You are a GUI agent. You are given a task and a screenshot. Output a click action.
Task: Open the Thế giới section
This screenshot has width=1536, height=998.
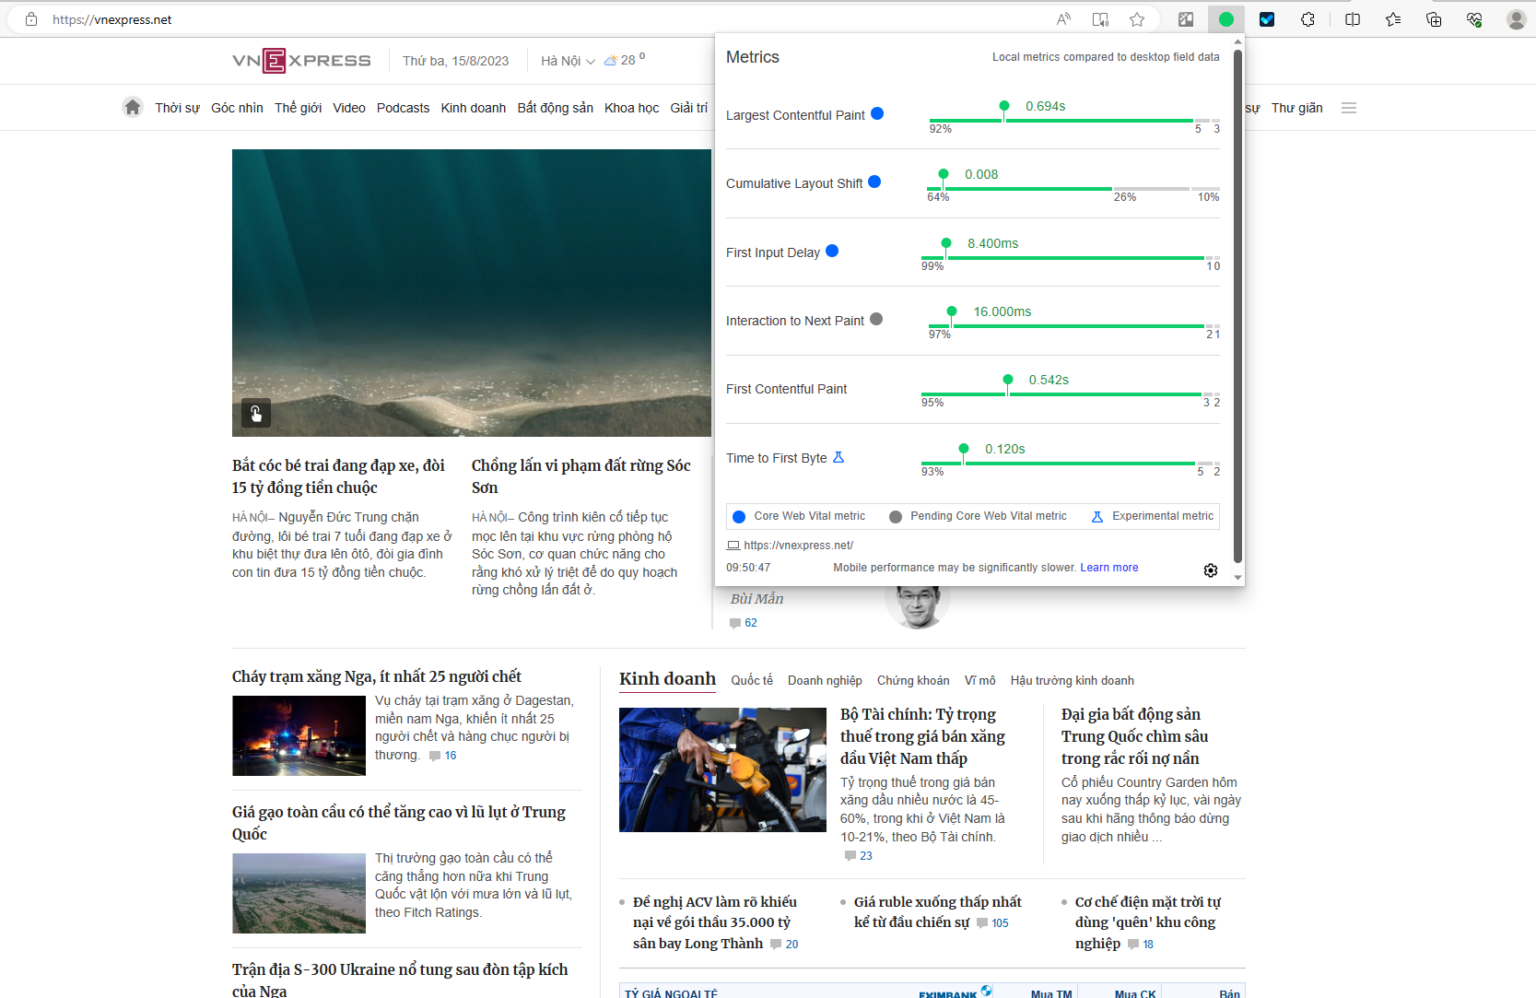298,108
